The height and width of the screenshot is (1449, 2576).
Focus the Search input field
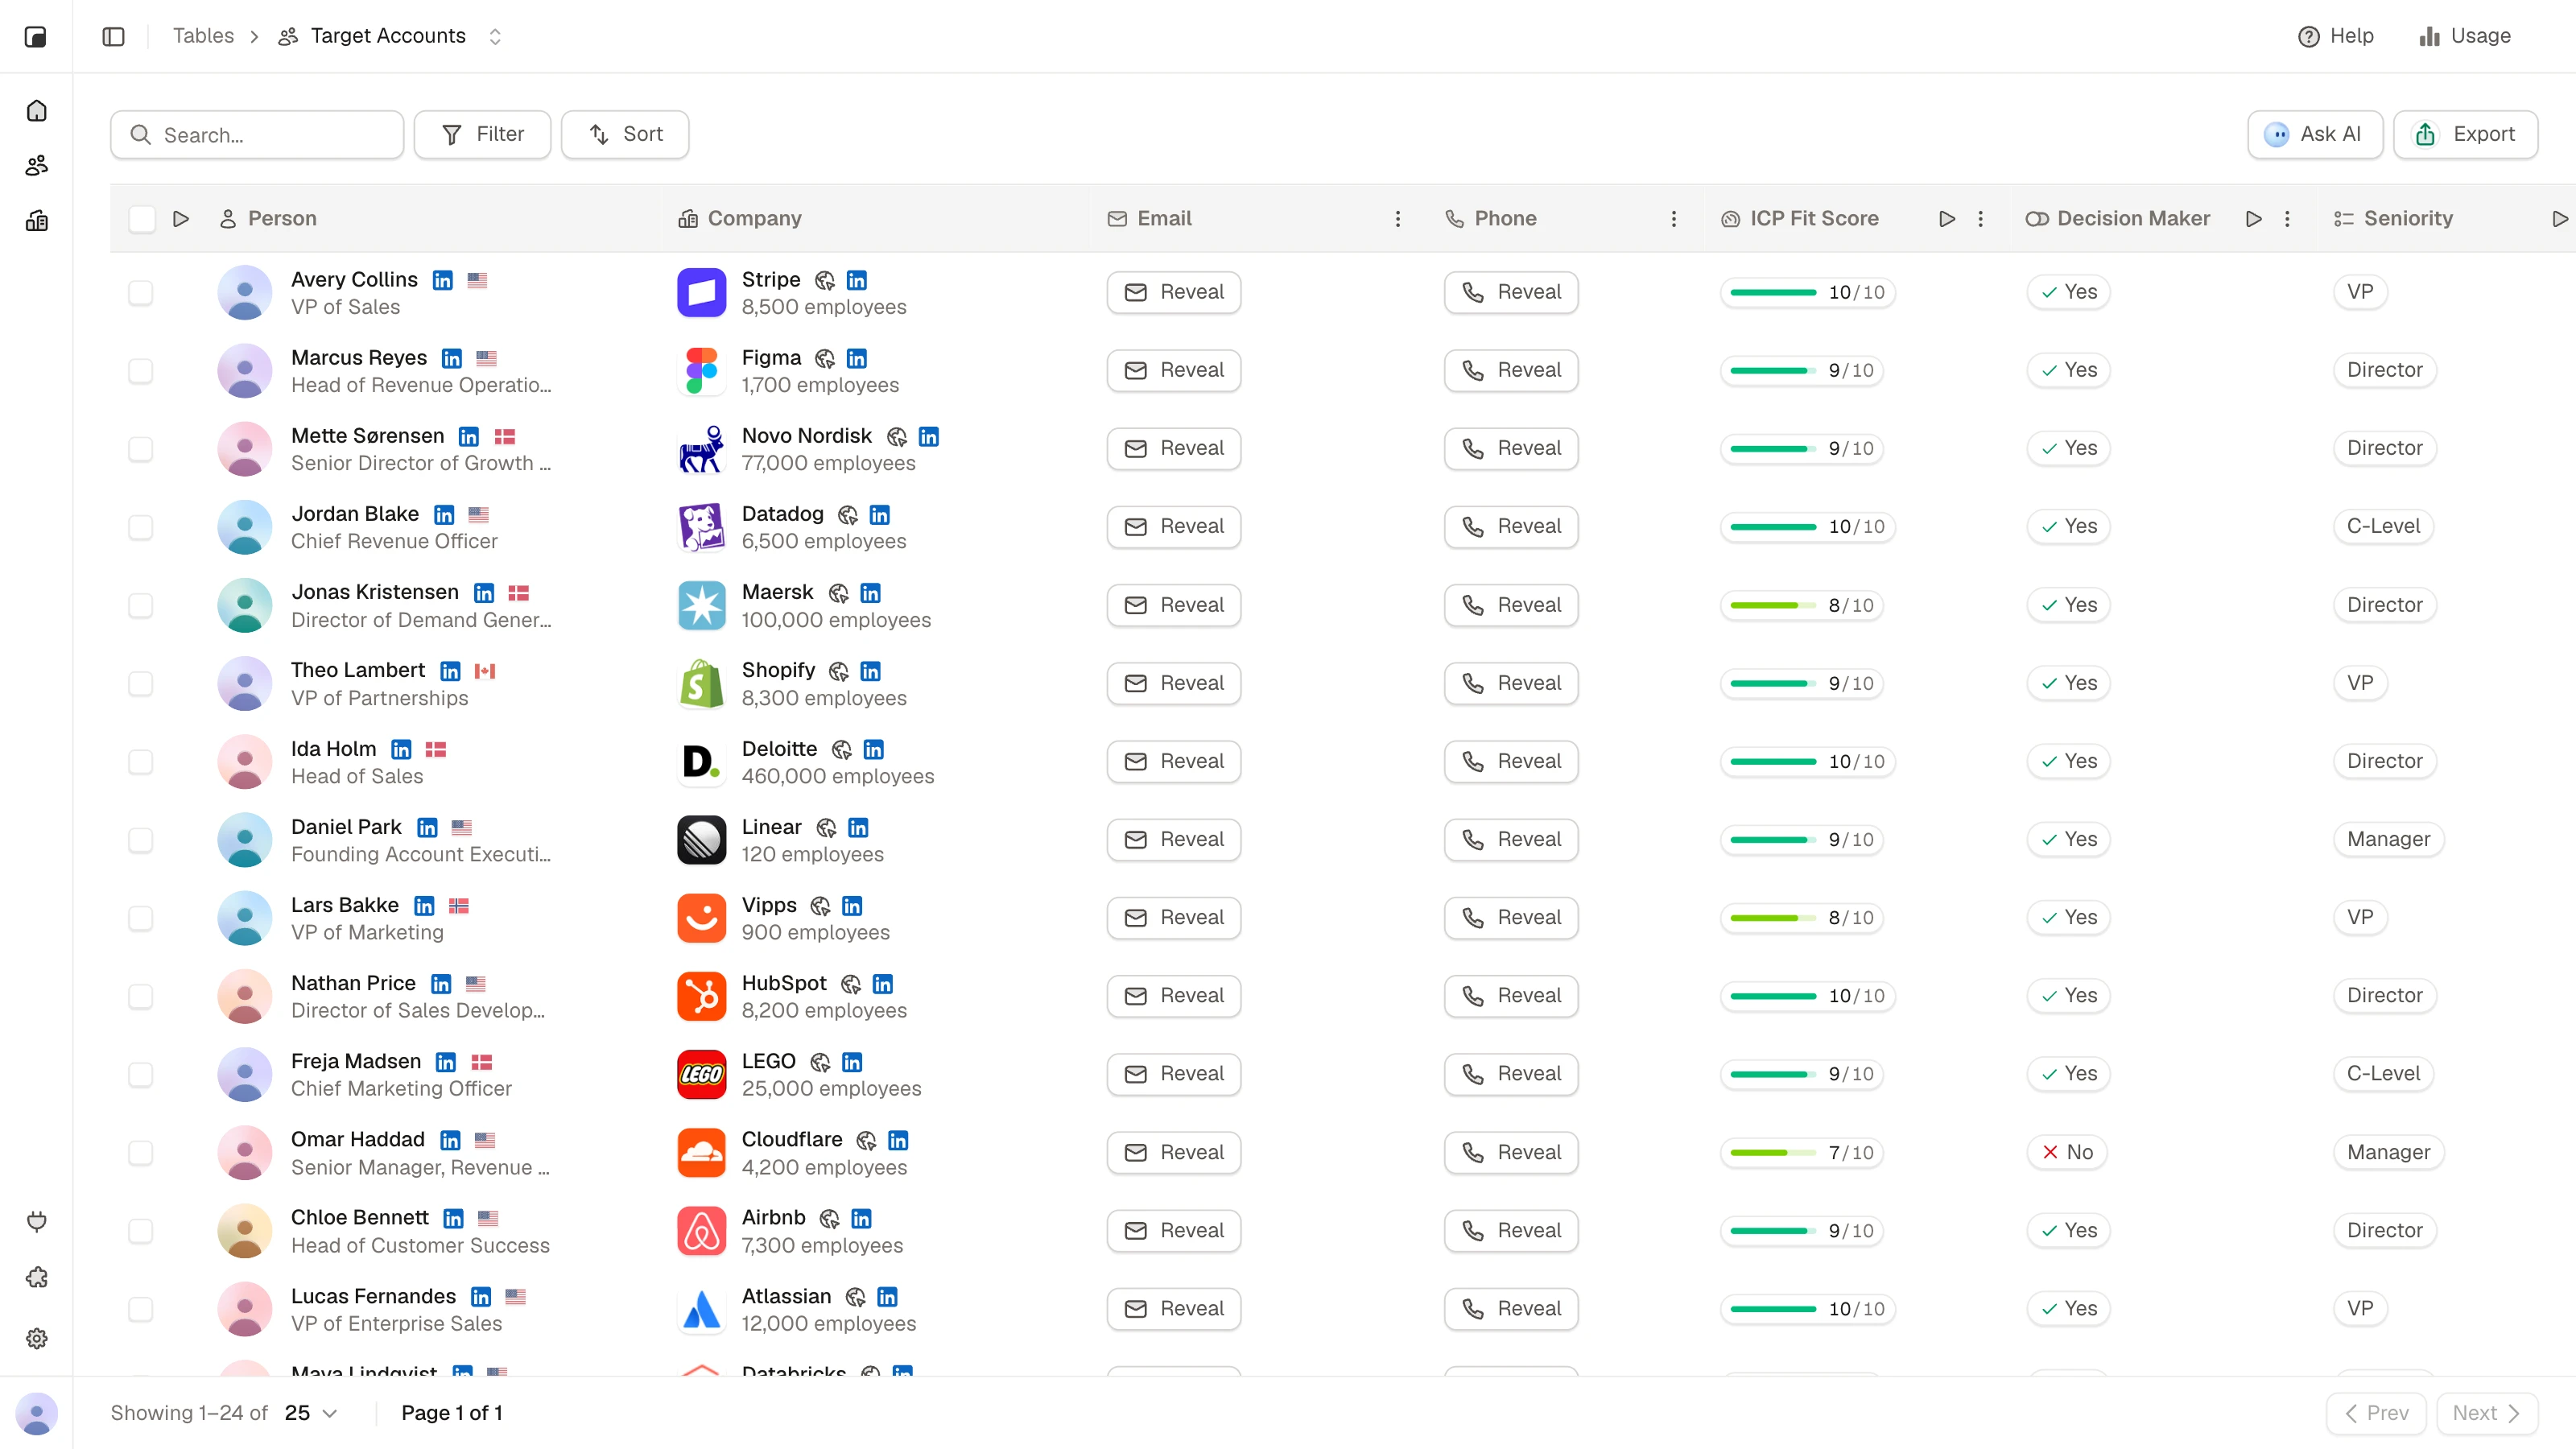pyautogui.click(x=257, y=135)
